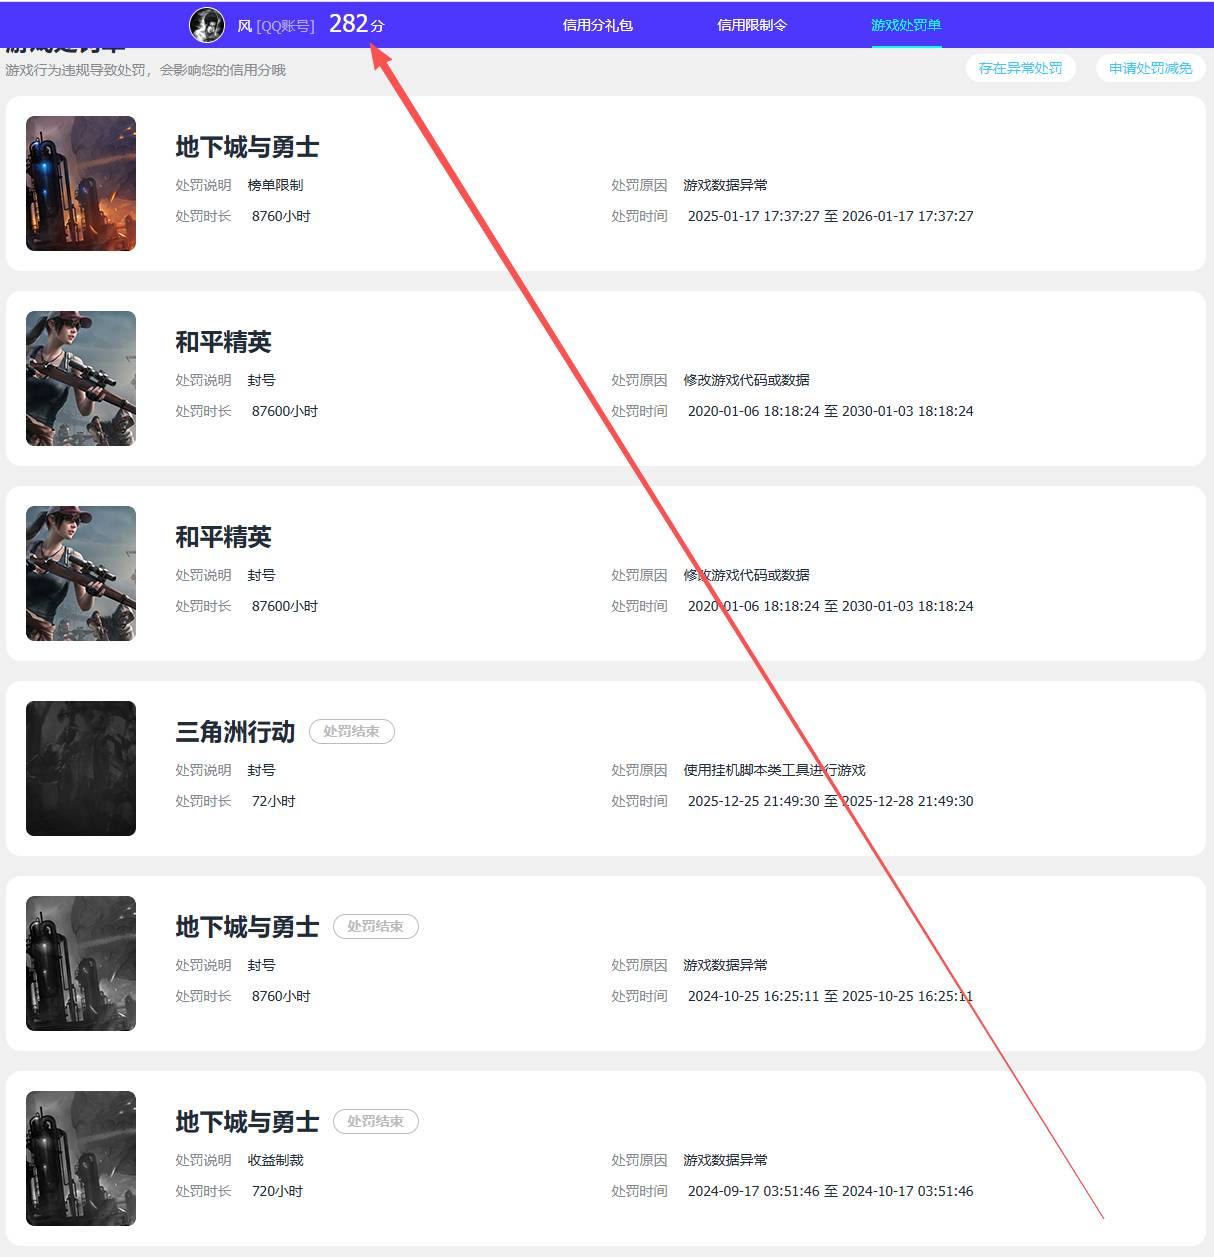Click the 申请处罚减免 button

[1151, 68]
